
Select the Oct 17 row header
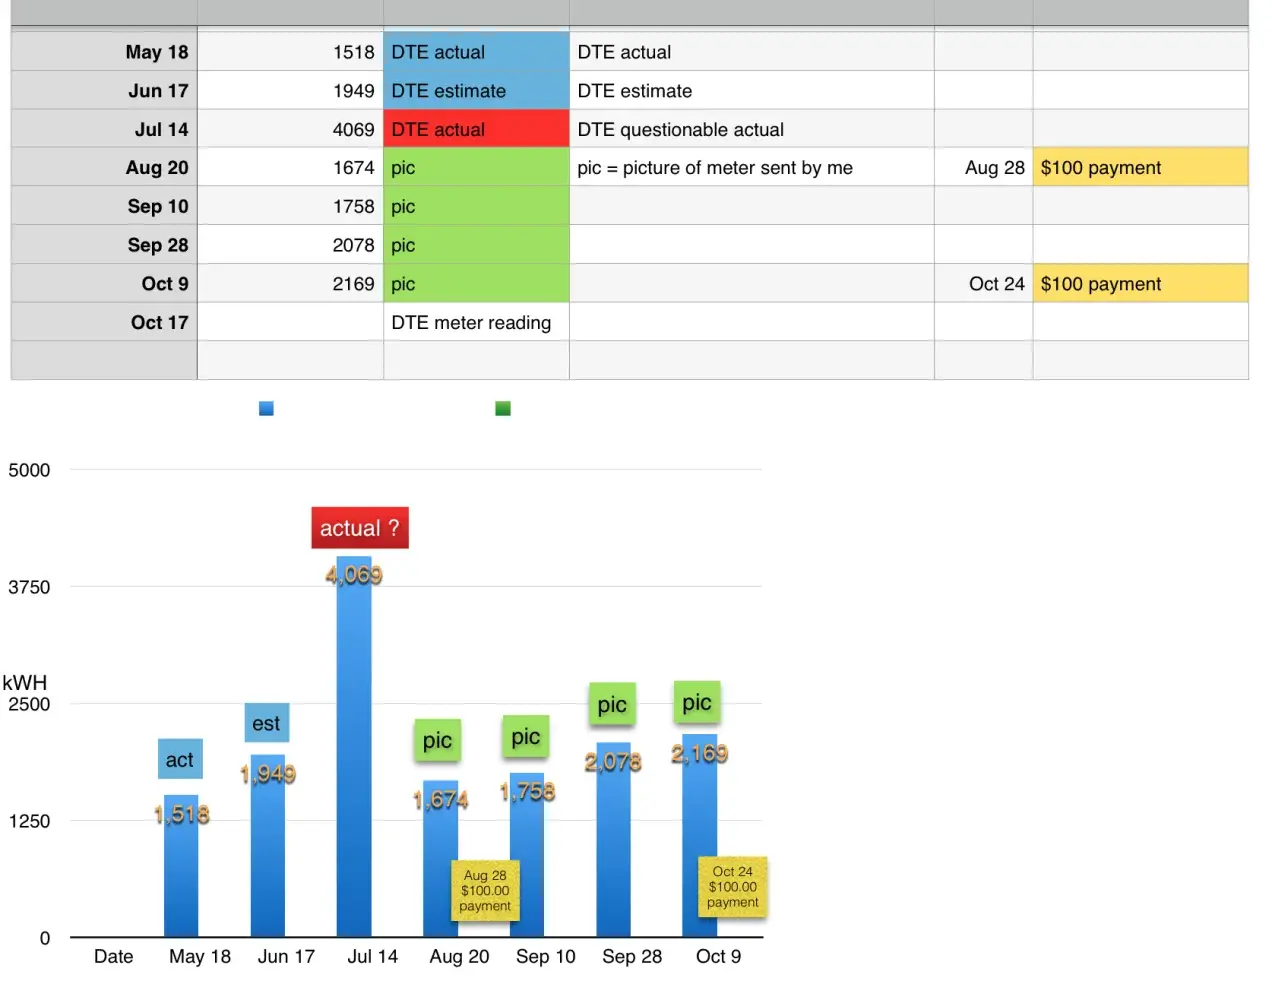(x=104, y=323)
